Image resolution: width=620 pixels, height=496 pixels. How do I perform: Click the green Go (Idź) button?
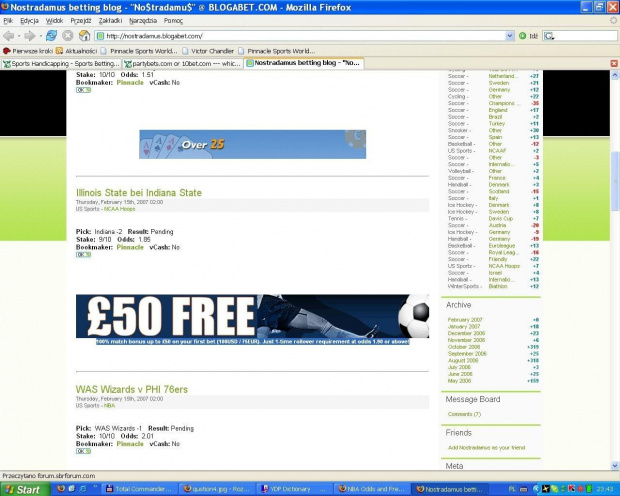tap(528, 36)
